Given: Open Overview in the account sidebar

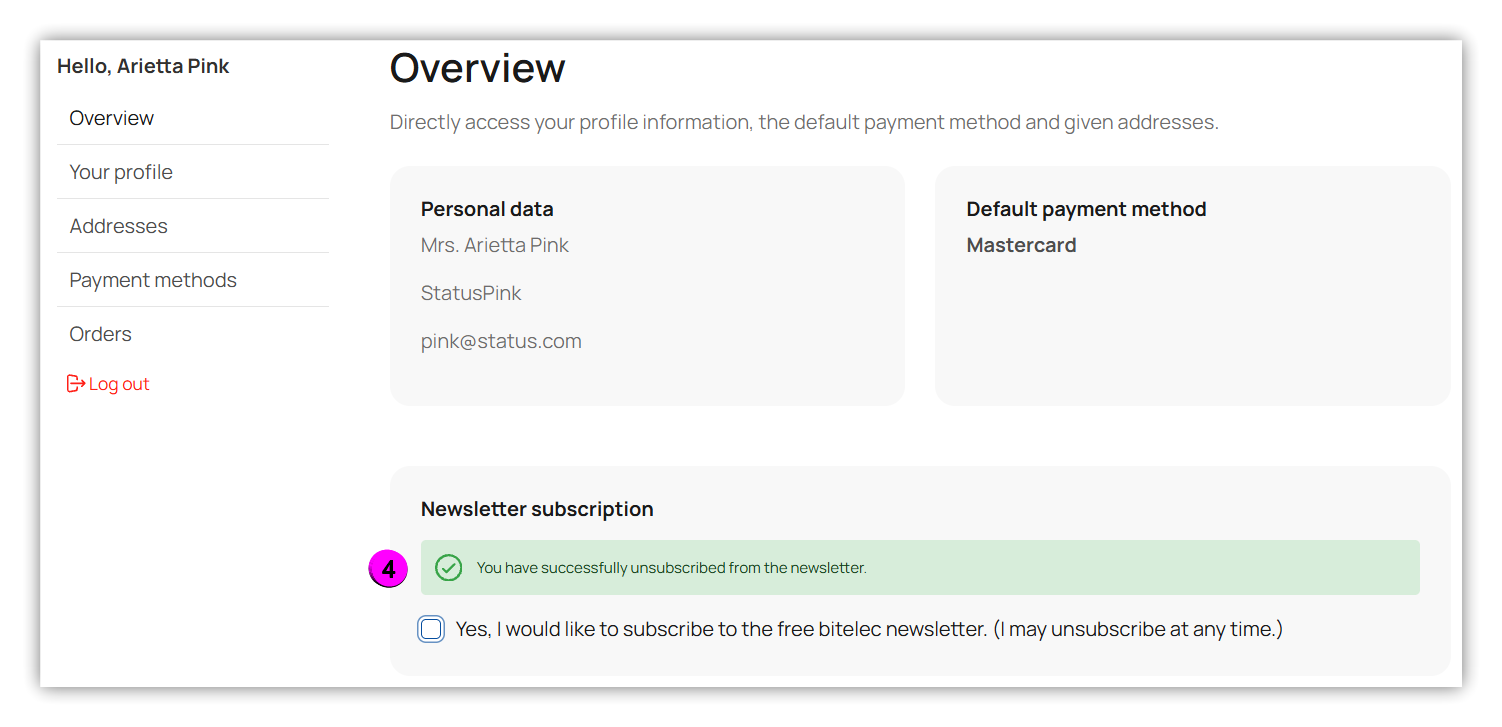Looking at the screenshot, I should (x=111, y=118).
